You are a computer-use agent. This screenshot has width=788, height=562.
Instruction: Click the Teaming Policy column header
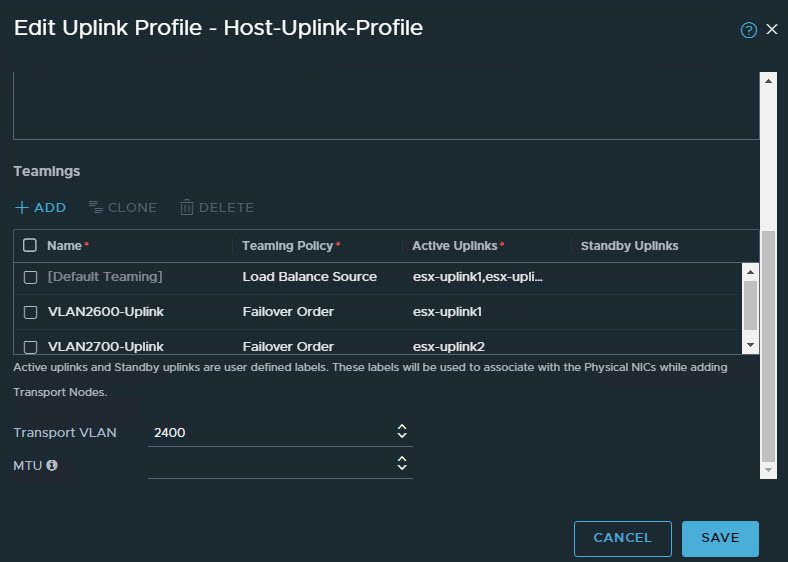pos(290,246)
